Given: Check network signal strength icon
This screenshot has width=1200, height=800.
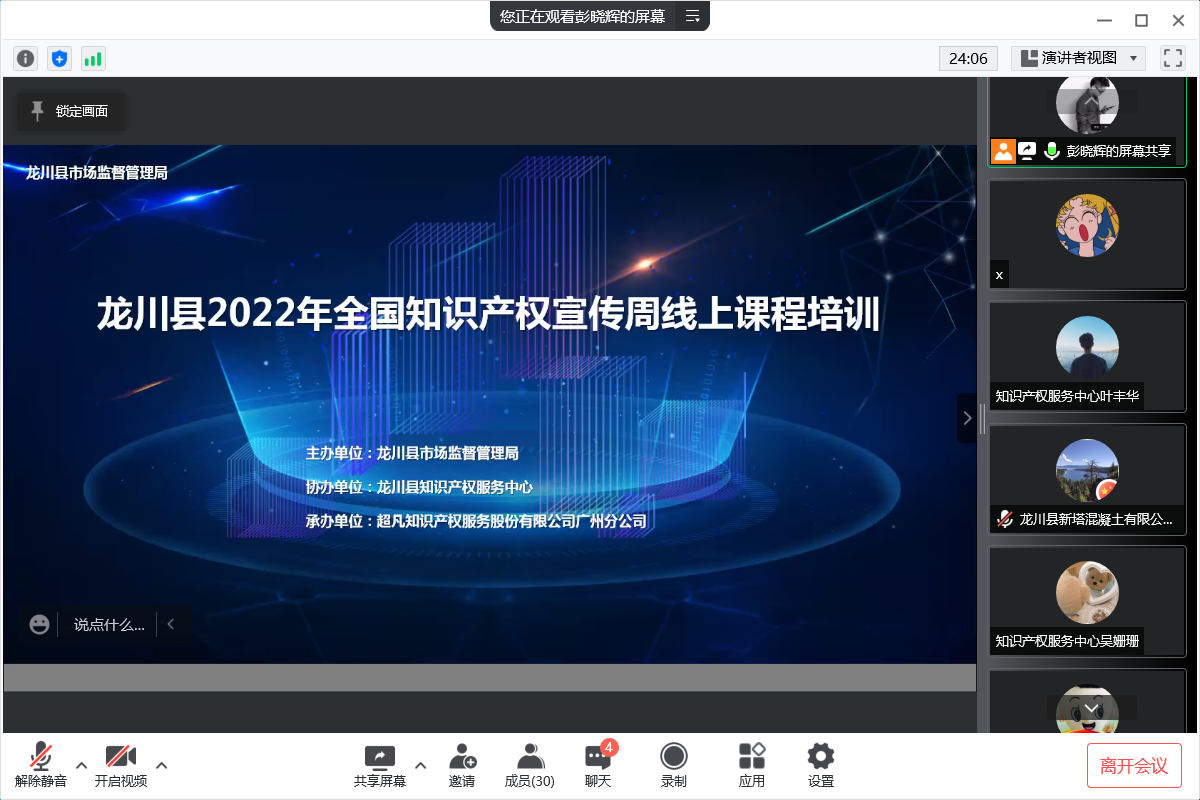Looking at the screenshot, I should (93, 59).
